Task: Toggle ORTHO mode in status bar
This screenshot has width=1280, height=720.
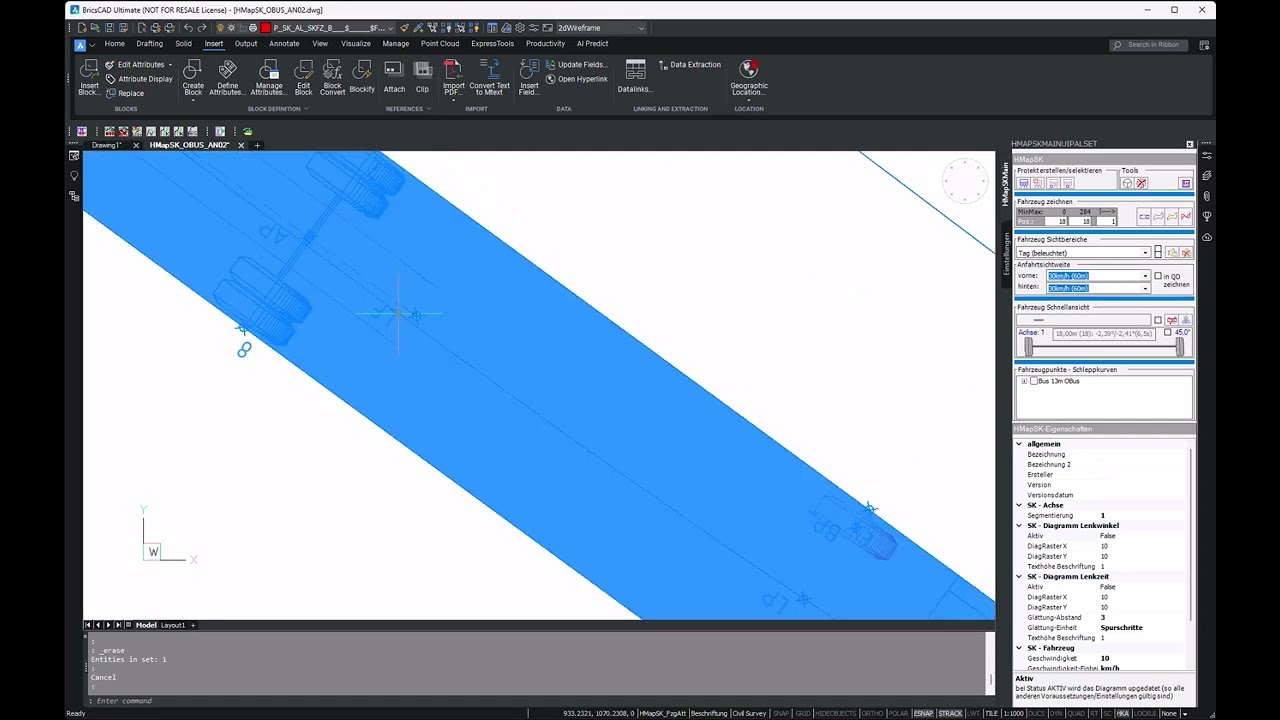Action: pyautogui.click(x=872, y=713)
